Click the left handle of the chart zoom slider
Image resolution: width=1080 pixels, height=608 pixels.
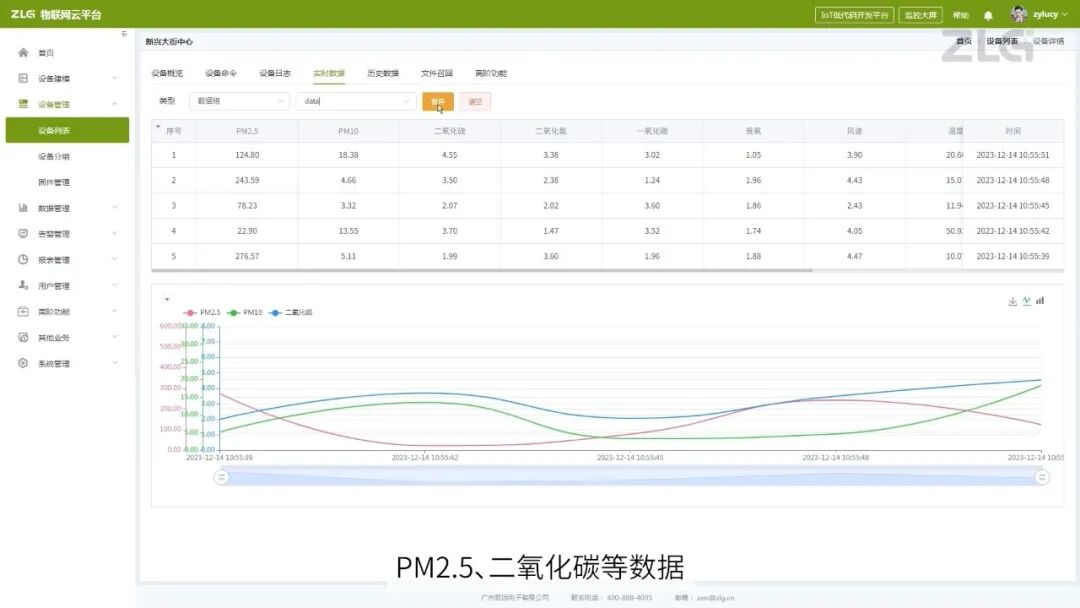click(x=221, y=476)
